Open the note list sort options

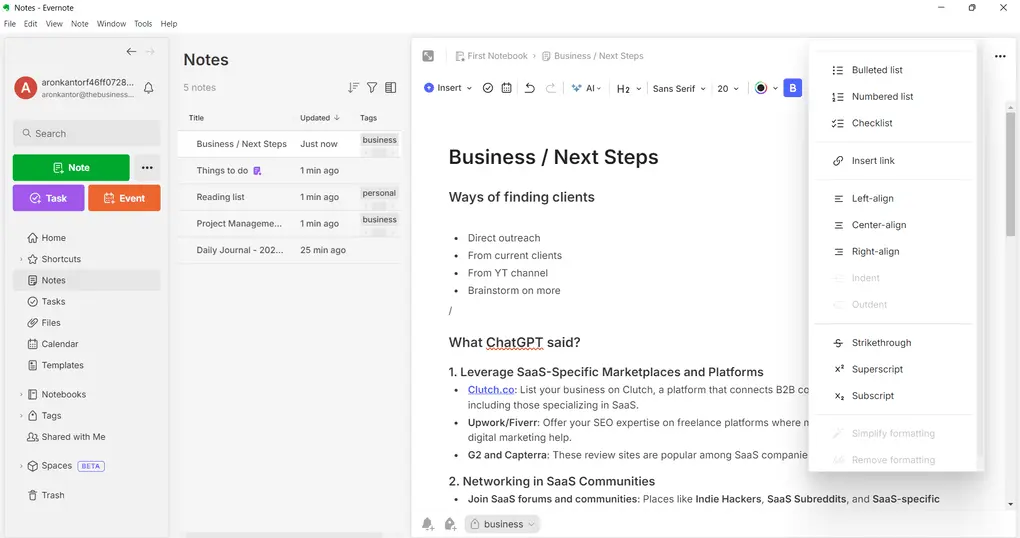pos(353,88)
